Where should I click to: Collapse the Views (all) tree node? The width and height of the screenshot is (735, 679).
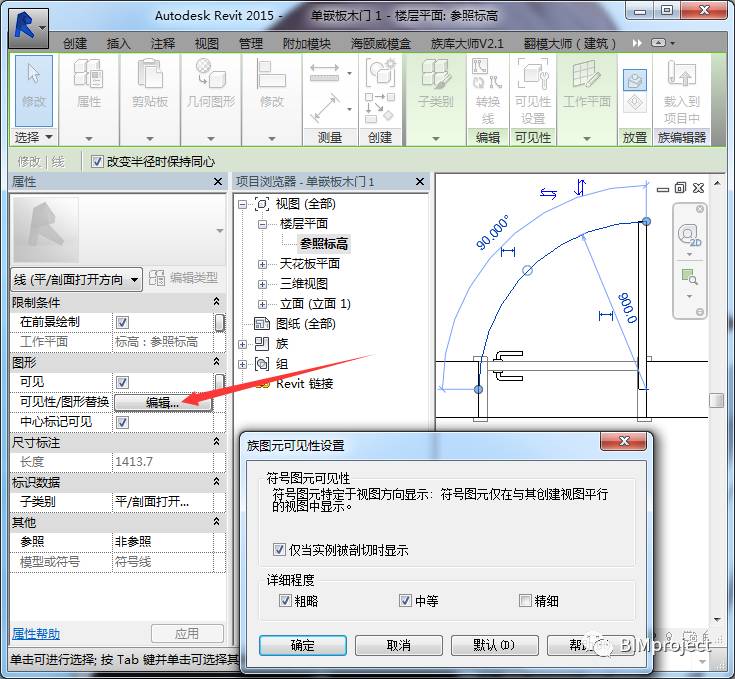coord(242,204)
